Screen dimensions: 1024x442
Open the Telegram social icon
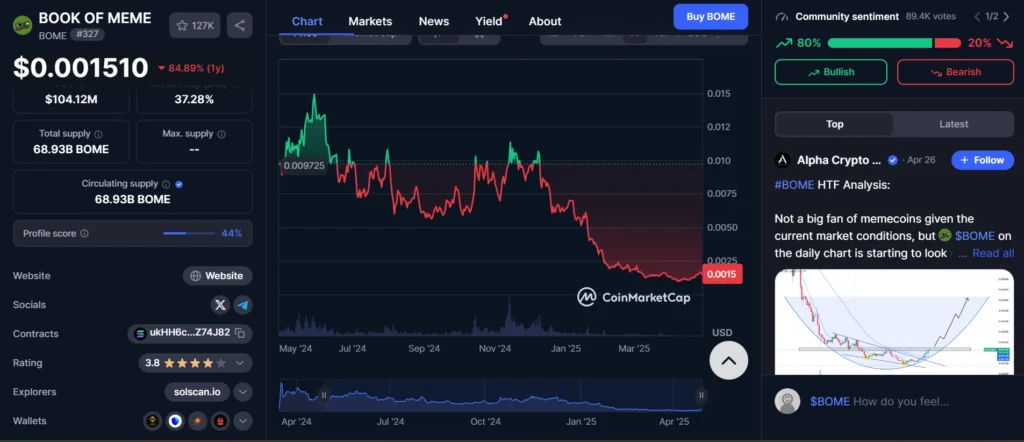(x=243, y=305)
